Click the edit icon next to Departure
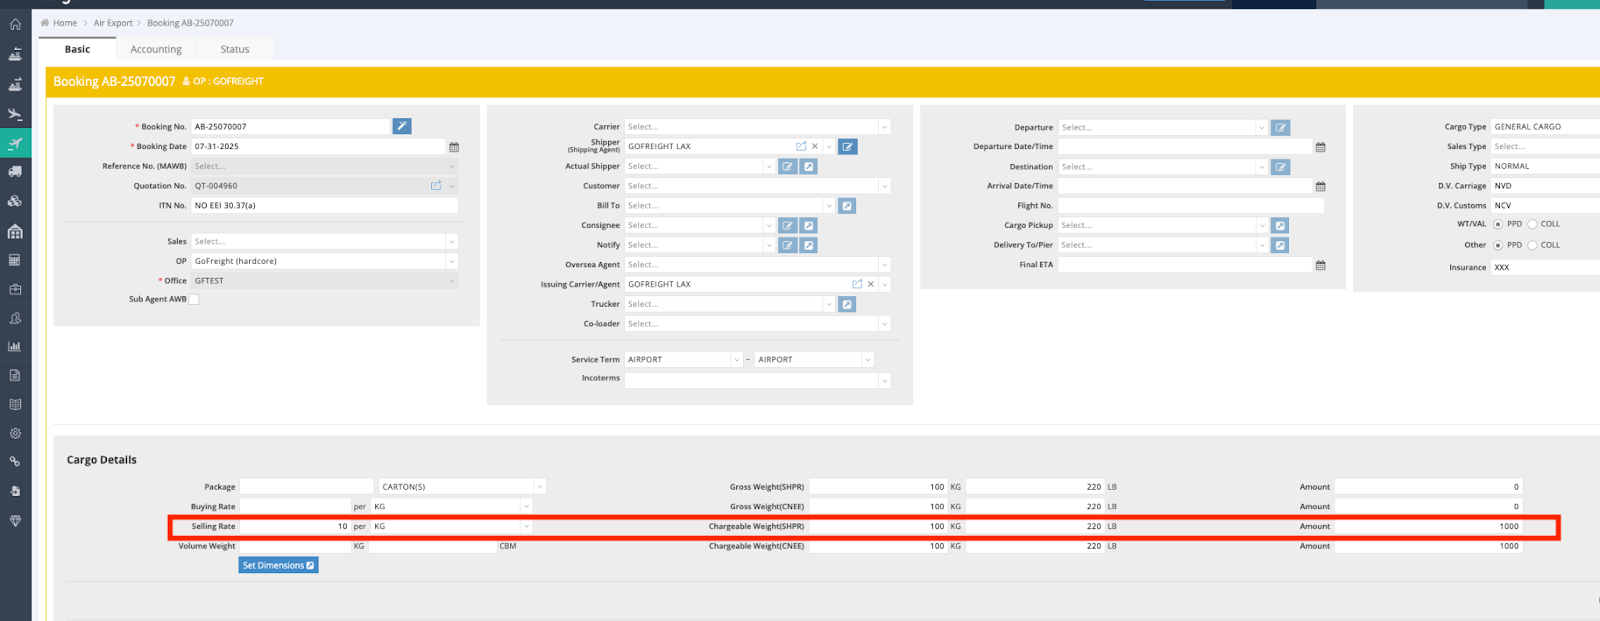The height and width of the screenshot is (621, 1600). point(1280,127)
